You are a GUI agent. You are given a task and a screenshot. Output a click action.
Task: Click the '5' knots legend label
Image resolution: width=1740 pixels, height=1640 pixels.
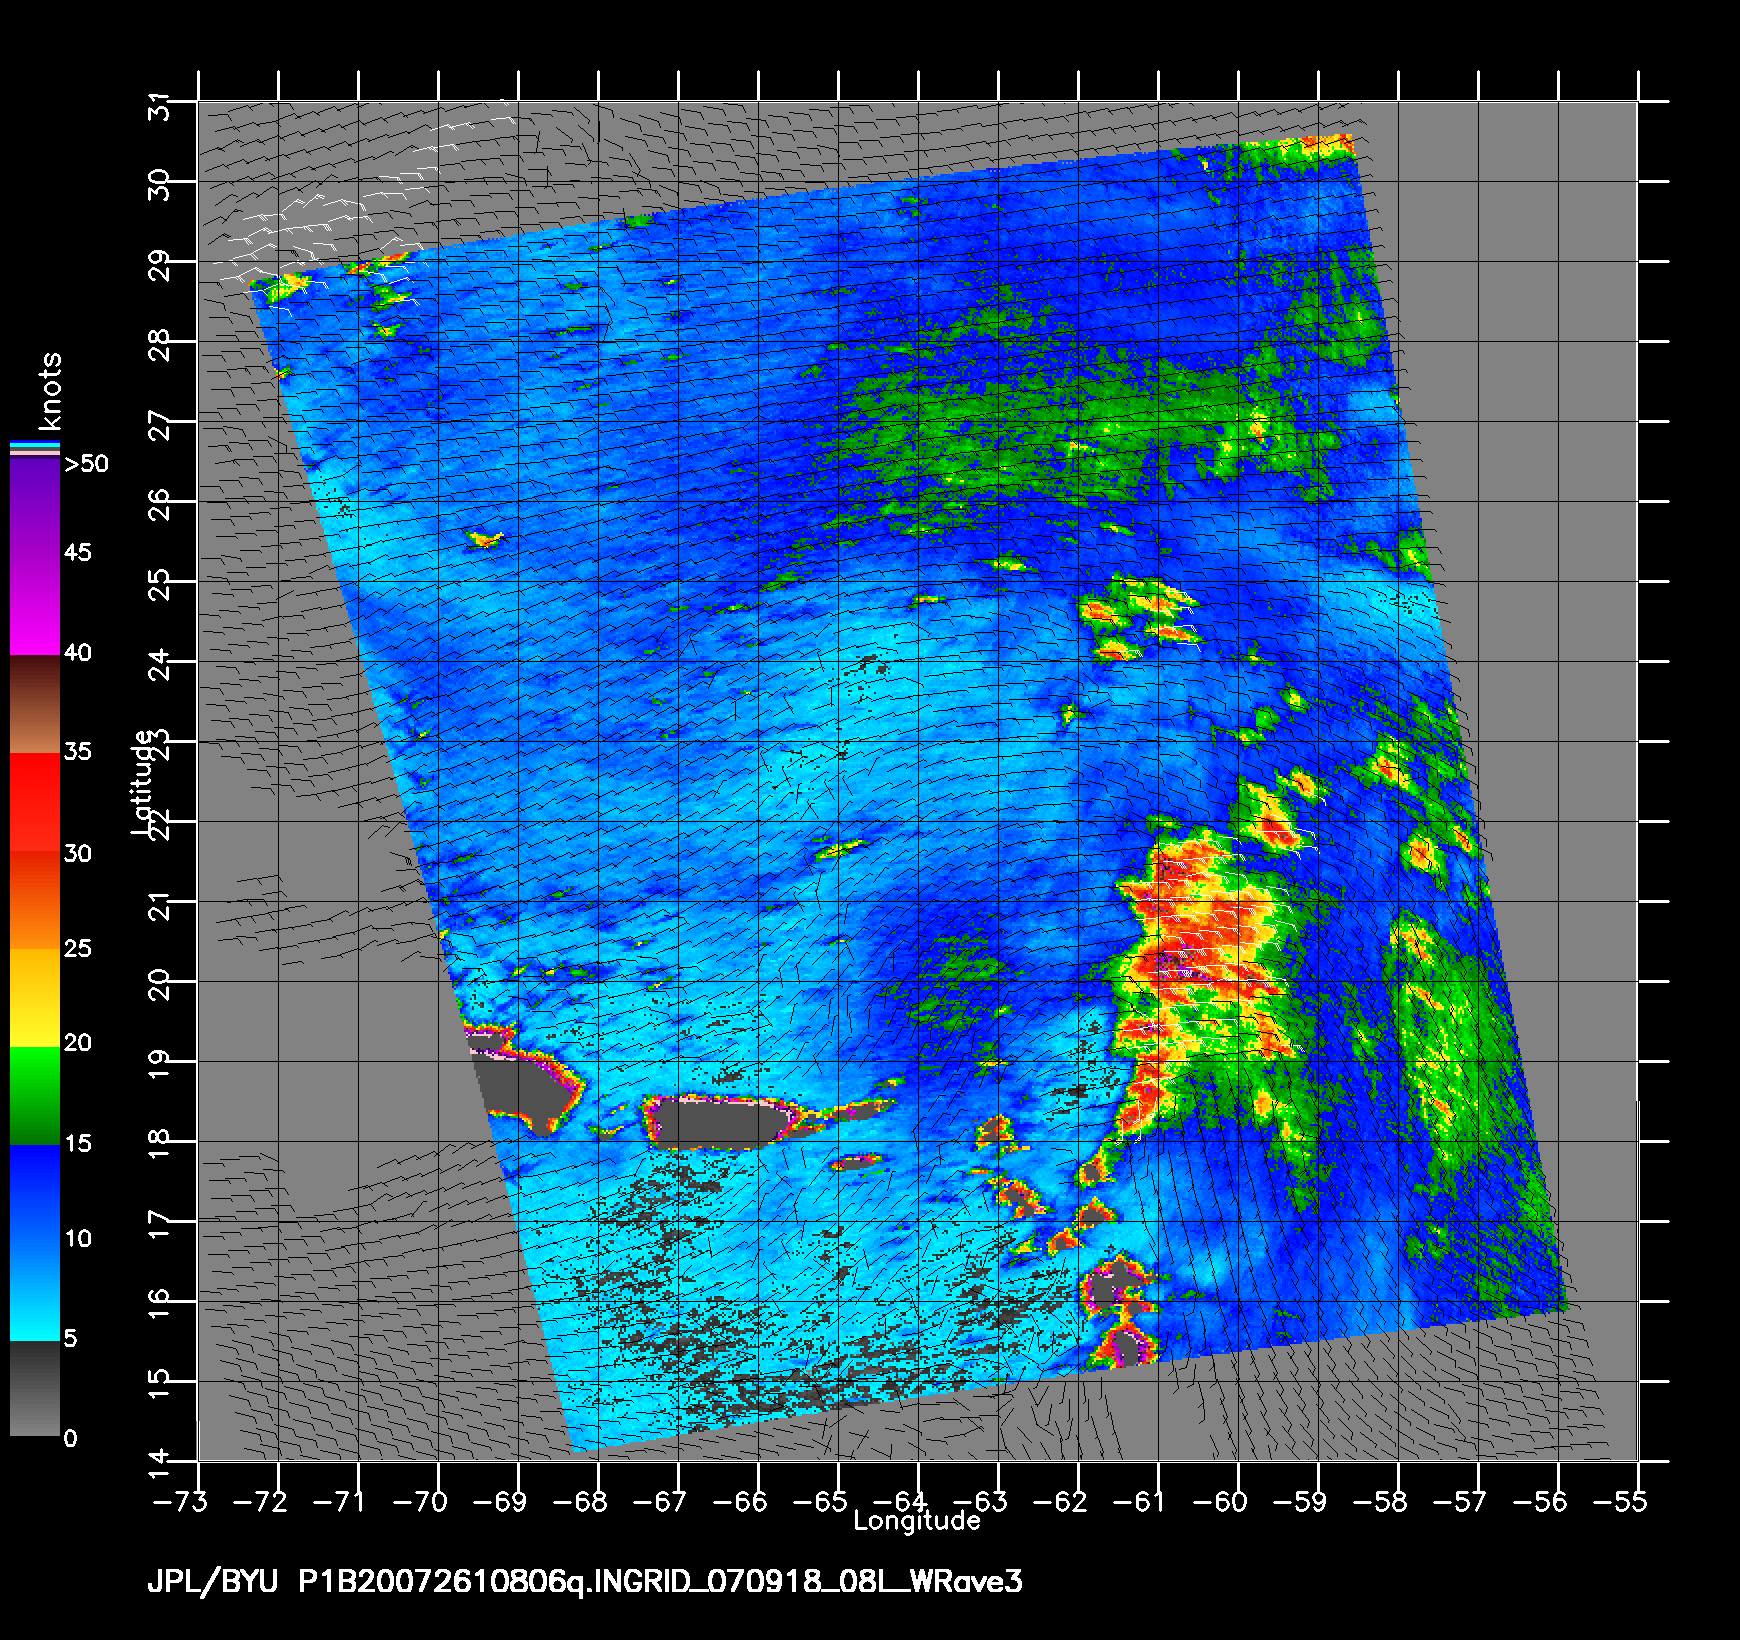(70, 1338)
